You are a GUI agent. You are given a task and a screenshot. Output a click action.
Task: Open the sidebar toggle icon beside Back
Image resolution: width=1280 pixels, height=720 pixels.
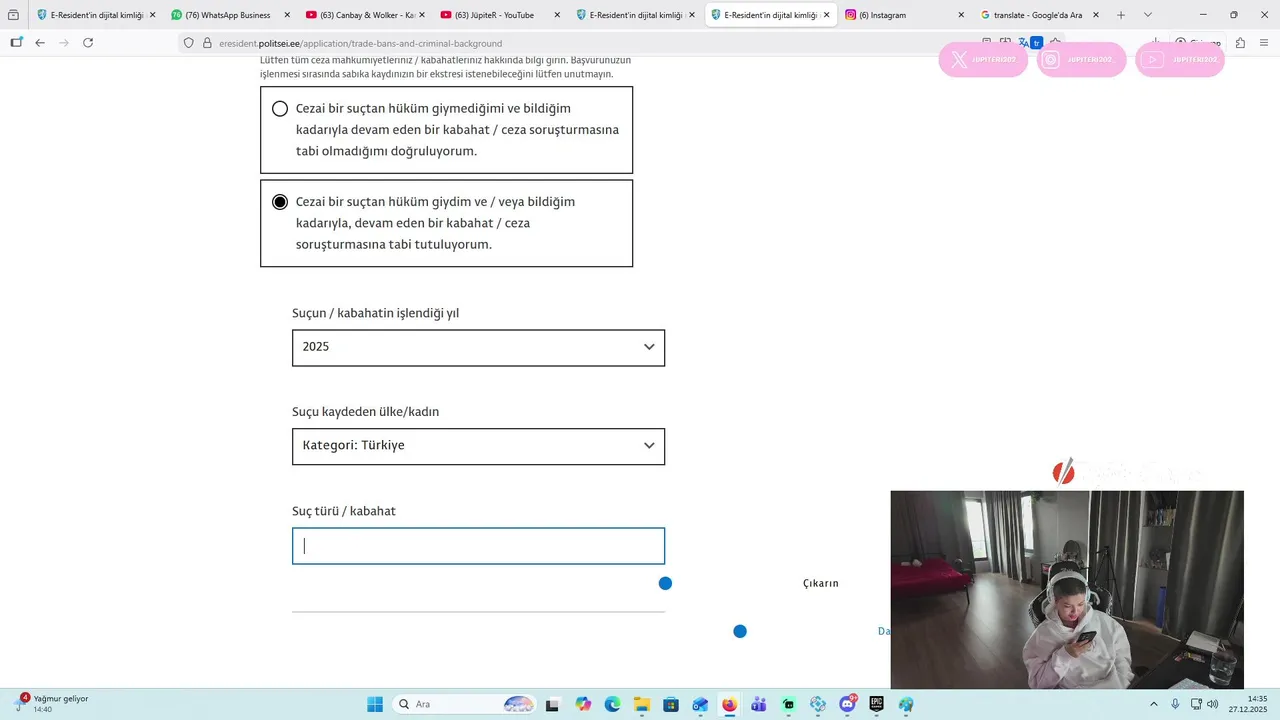pyautogui.click(x=16, y=43)
